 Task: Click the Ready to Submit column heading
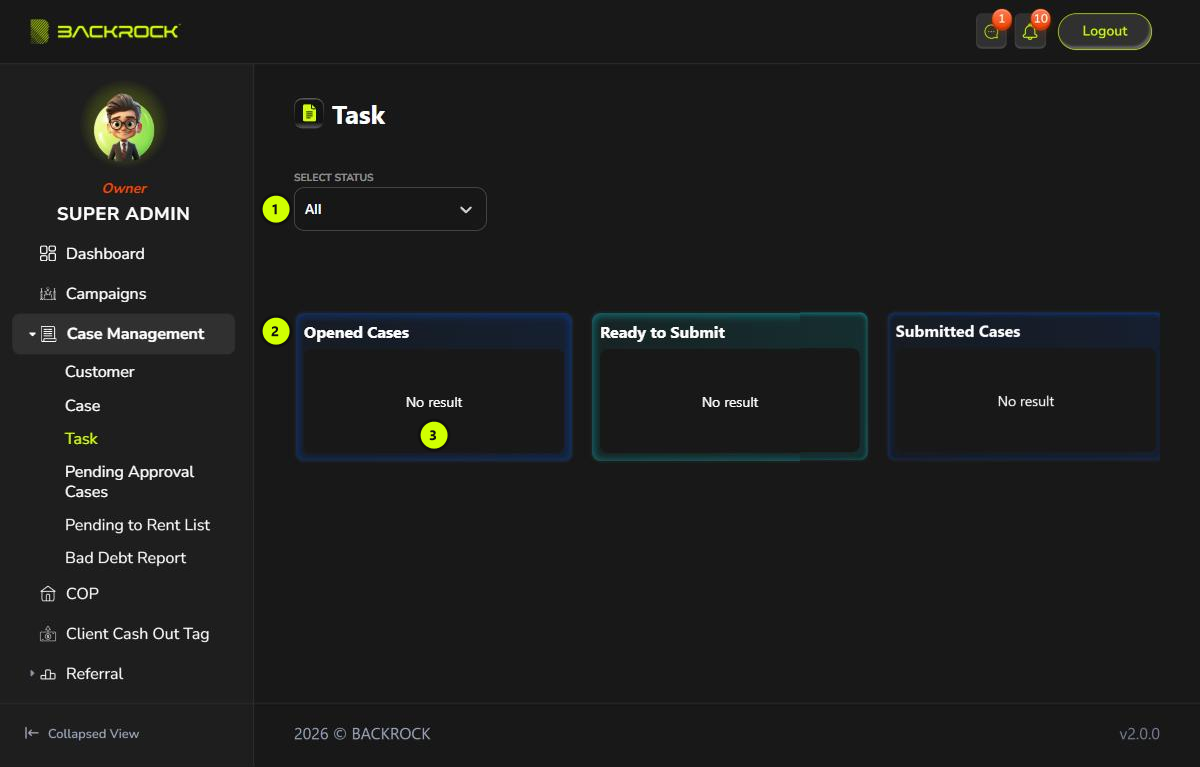(x=663, y=333)
